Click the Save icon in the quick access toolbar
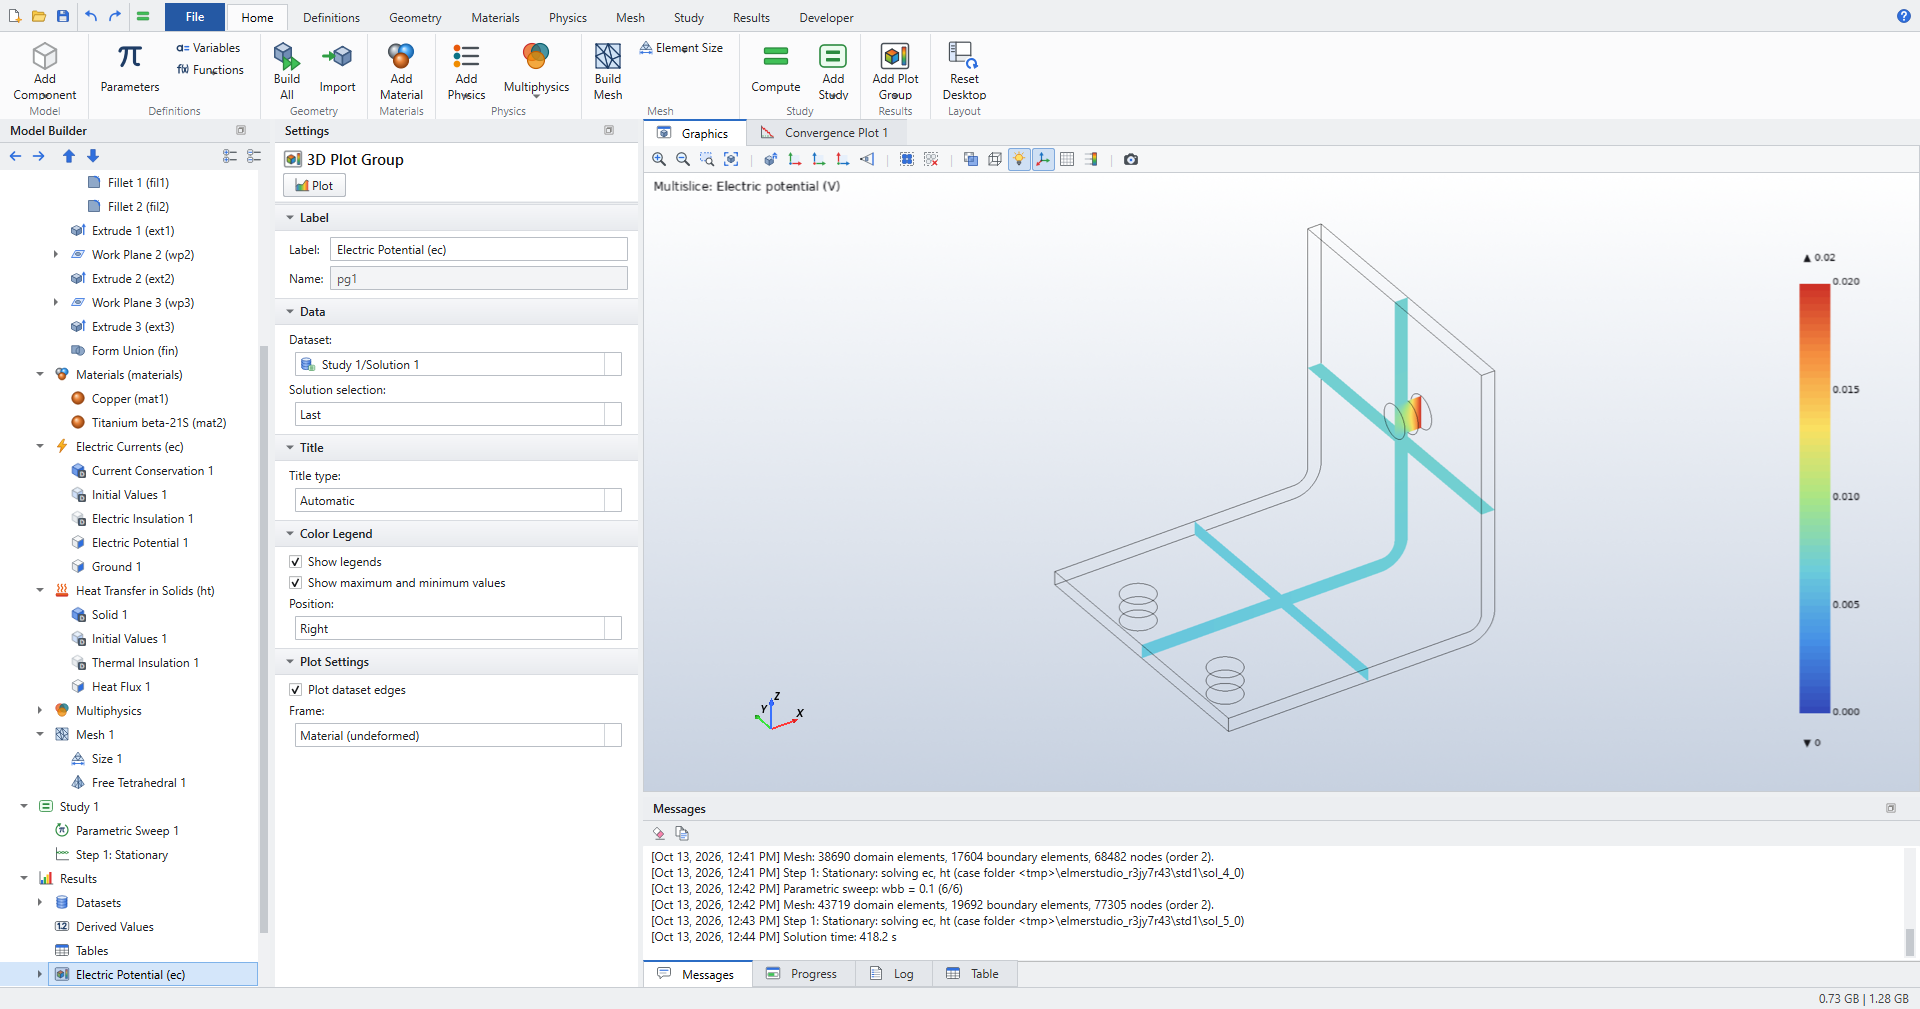The image size is (1920, 1009). (63, 16)
